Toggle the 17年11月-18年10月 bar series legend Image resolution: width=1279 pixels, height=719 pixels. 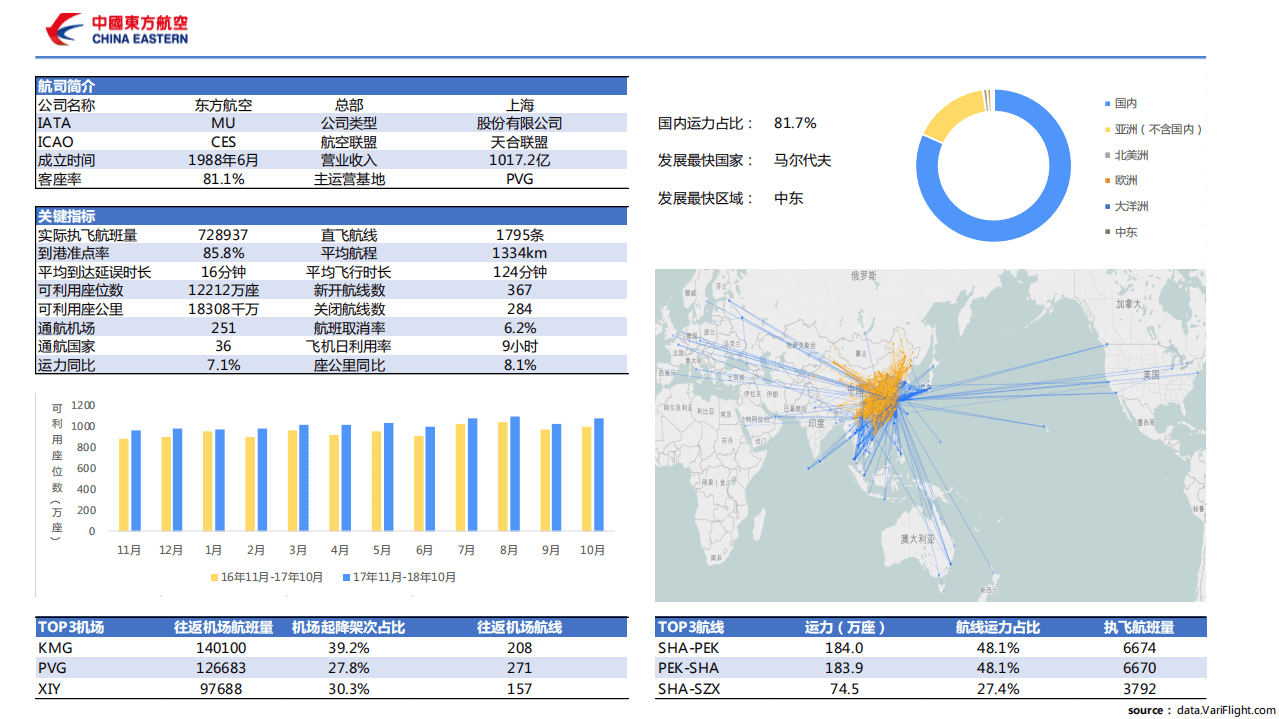pos(398,578)
